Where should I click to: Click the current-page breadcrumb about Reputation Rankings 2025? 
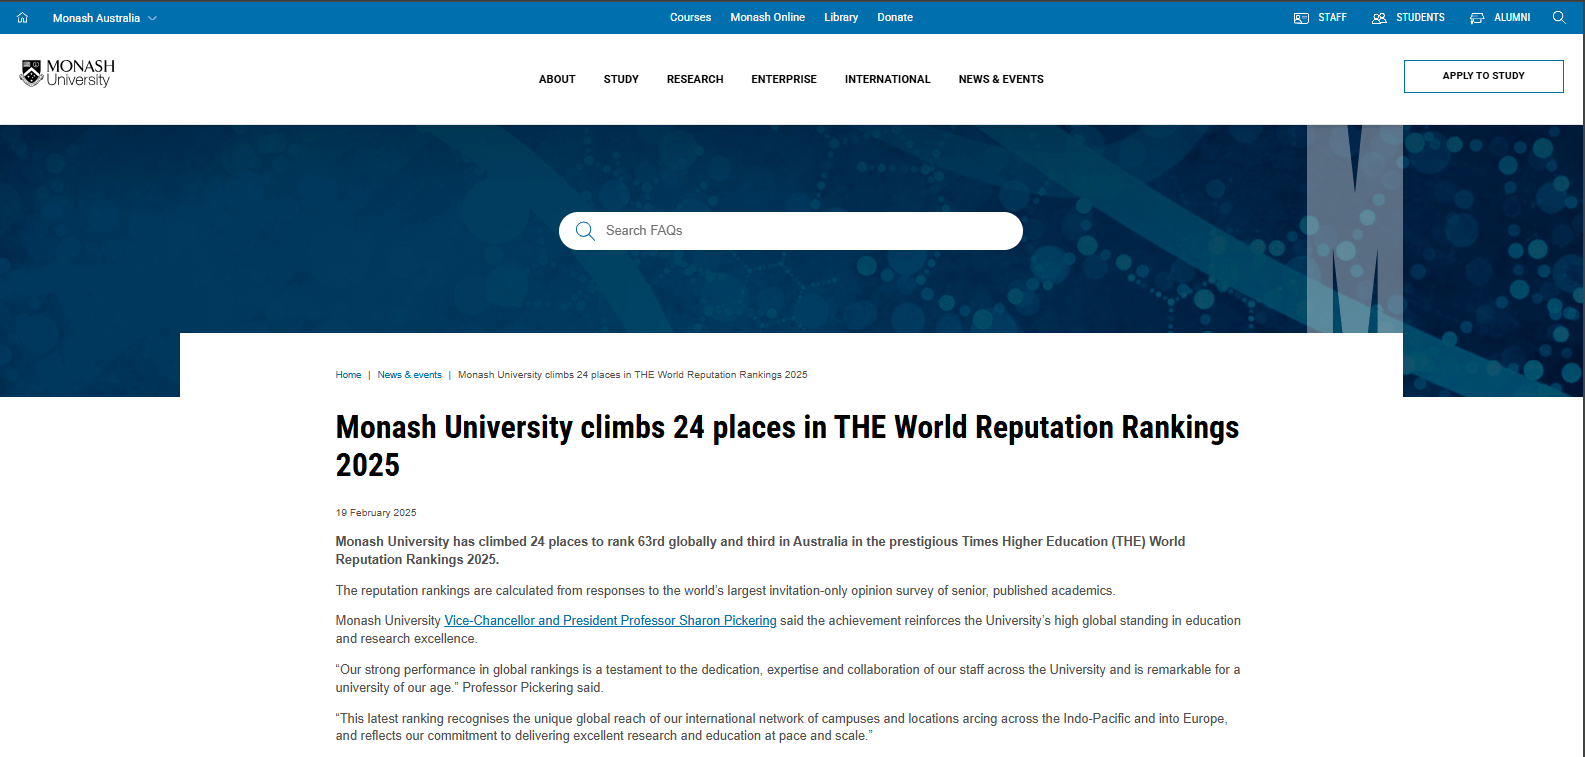click(632, 375)
